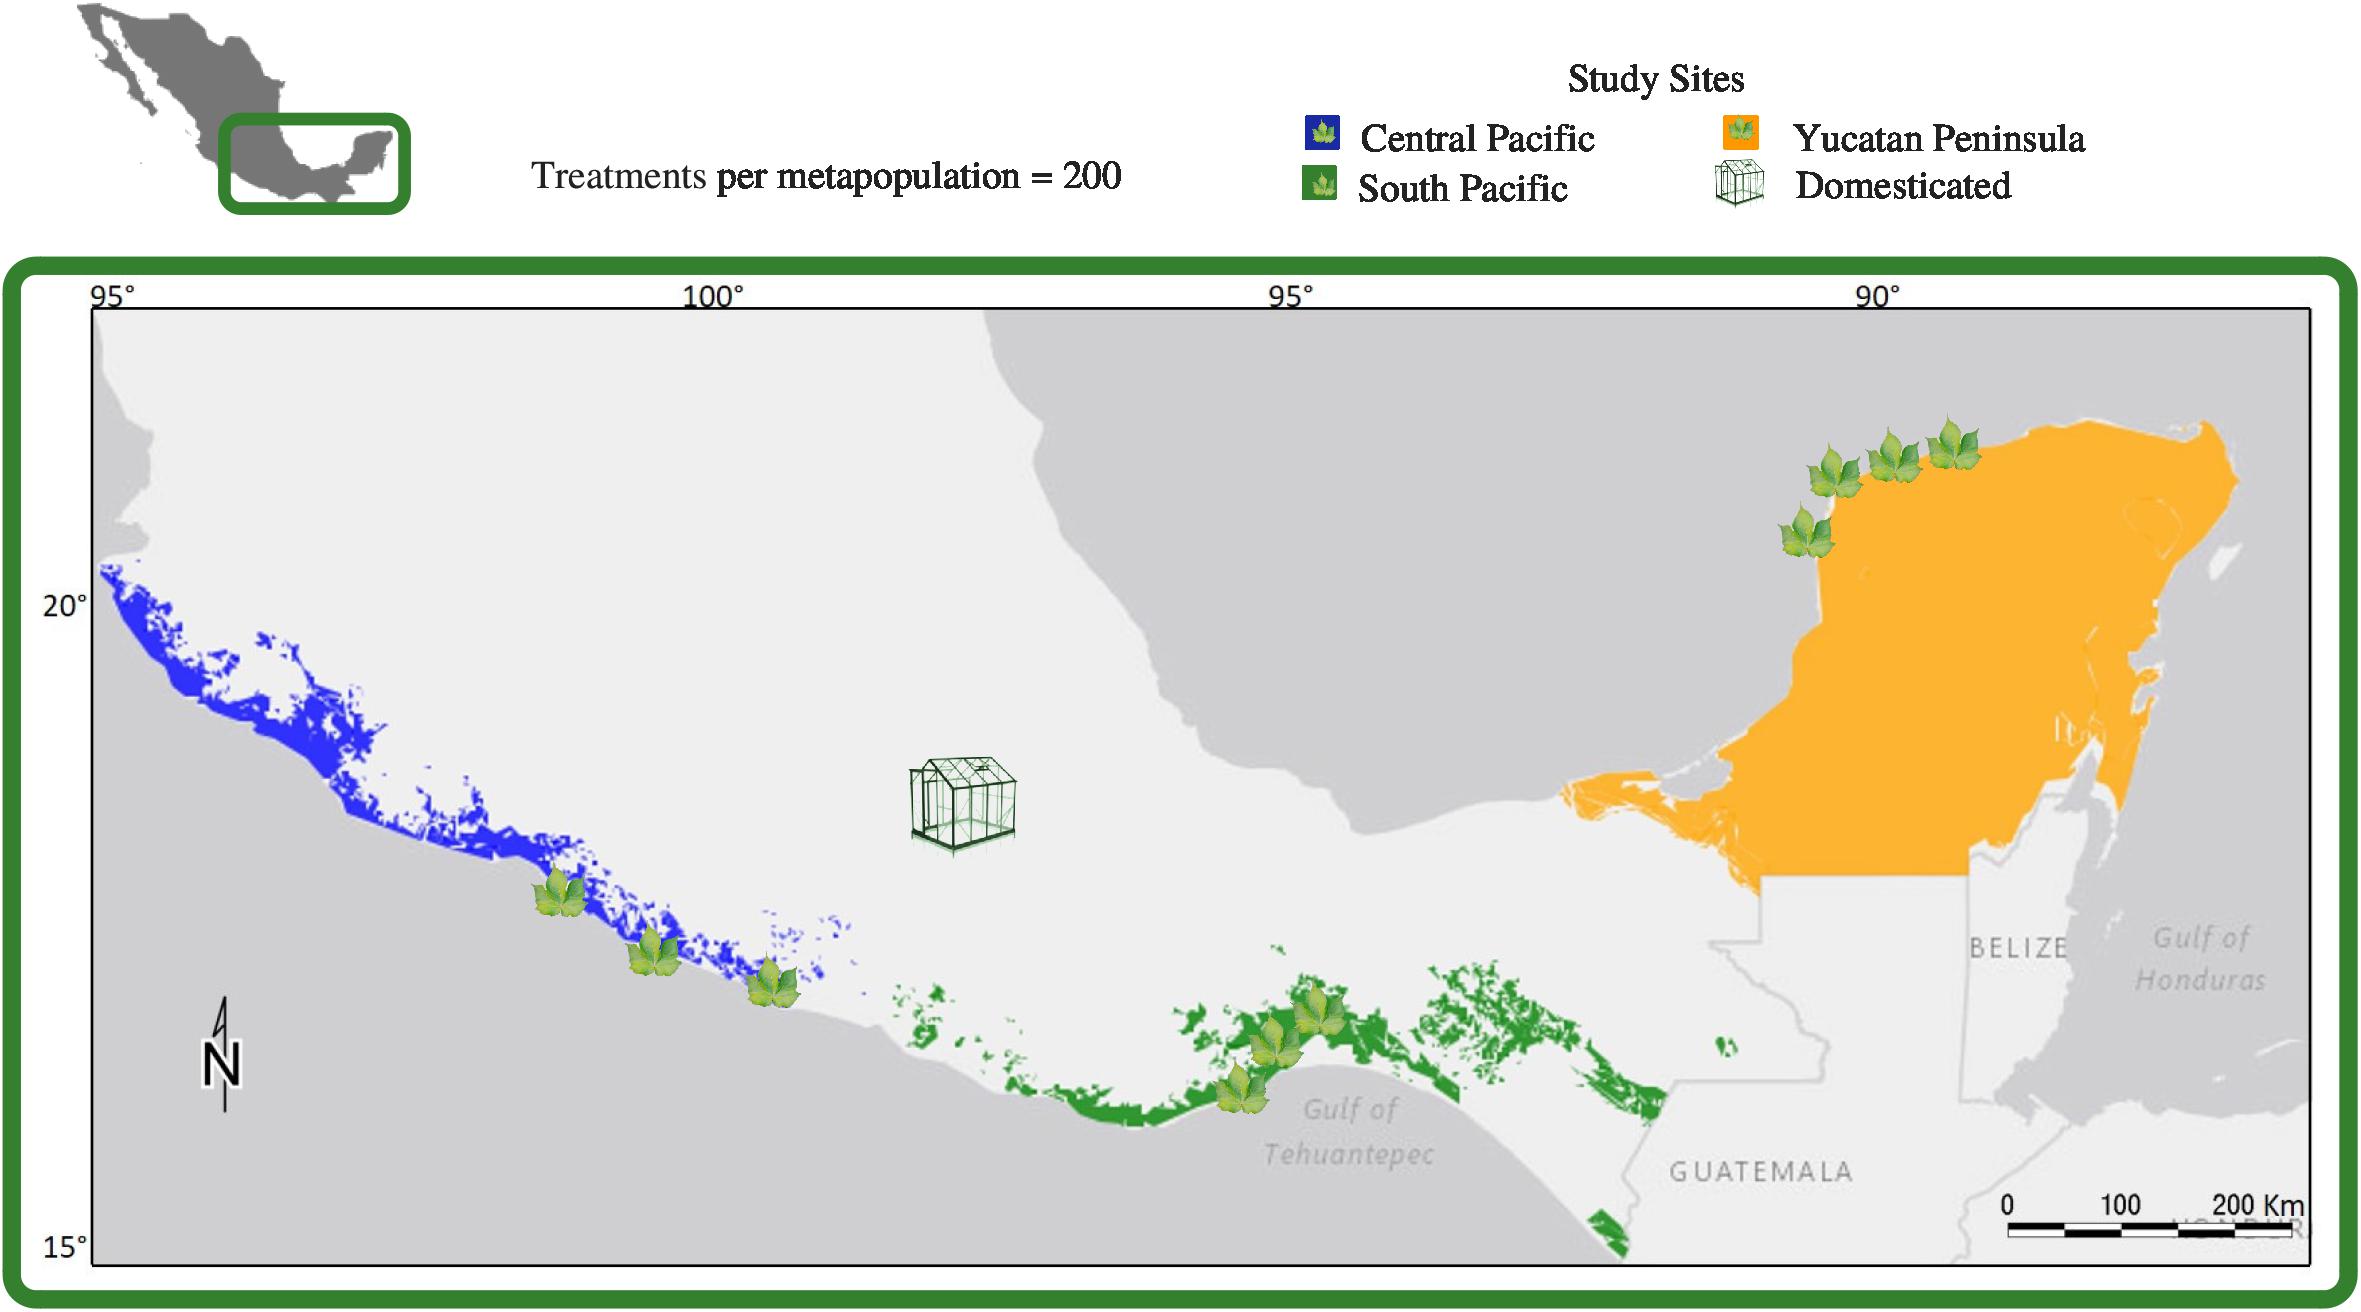Click the northernmost South Pacific leaf marker

pos(1319,1010)
